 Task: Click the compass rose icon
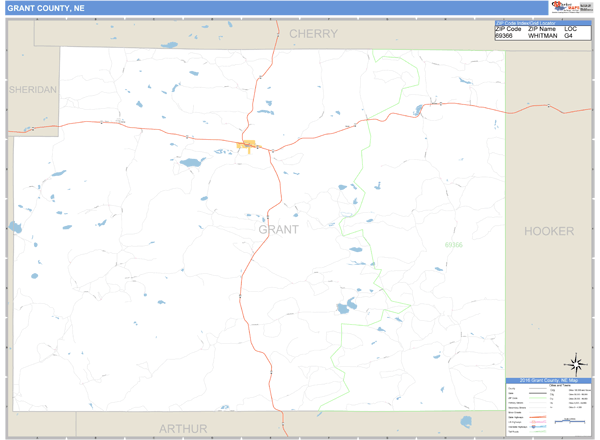click(575, 364)
